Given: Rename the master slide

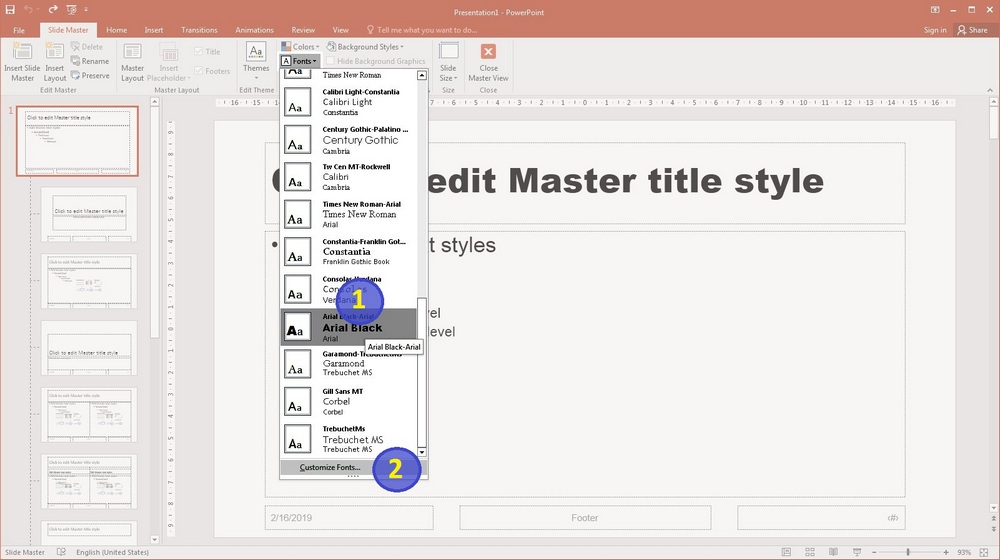Looking at the screenshot, I should tap(90, 61).
